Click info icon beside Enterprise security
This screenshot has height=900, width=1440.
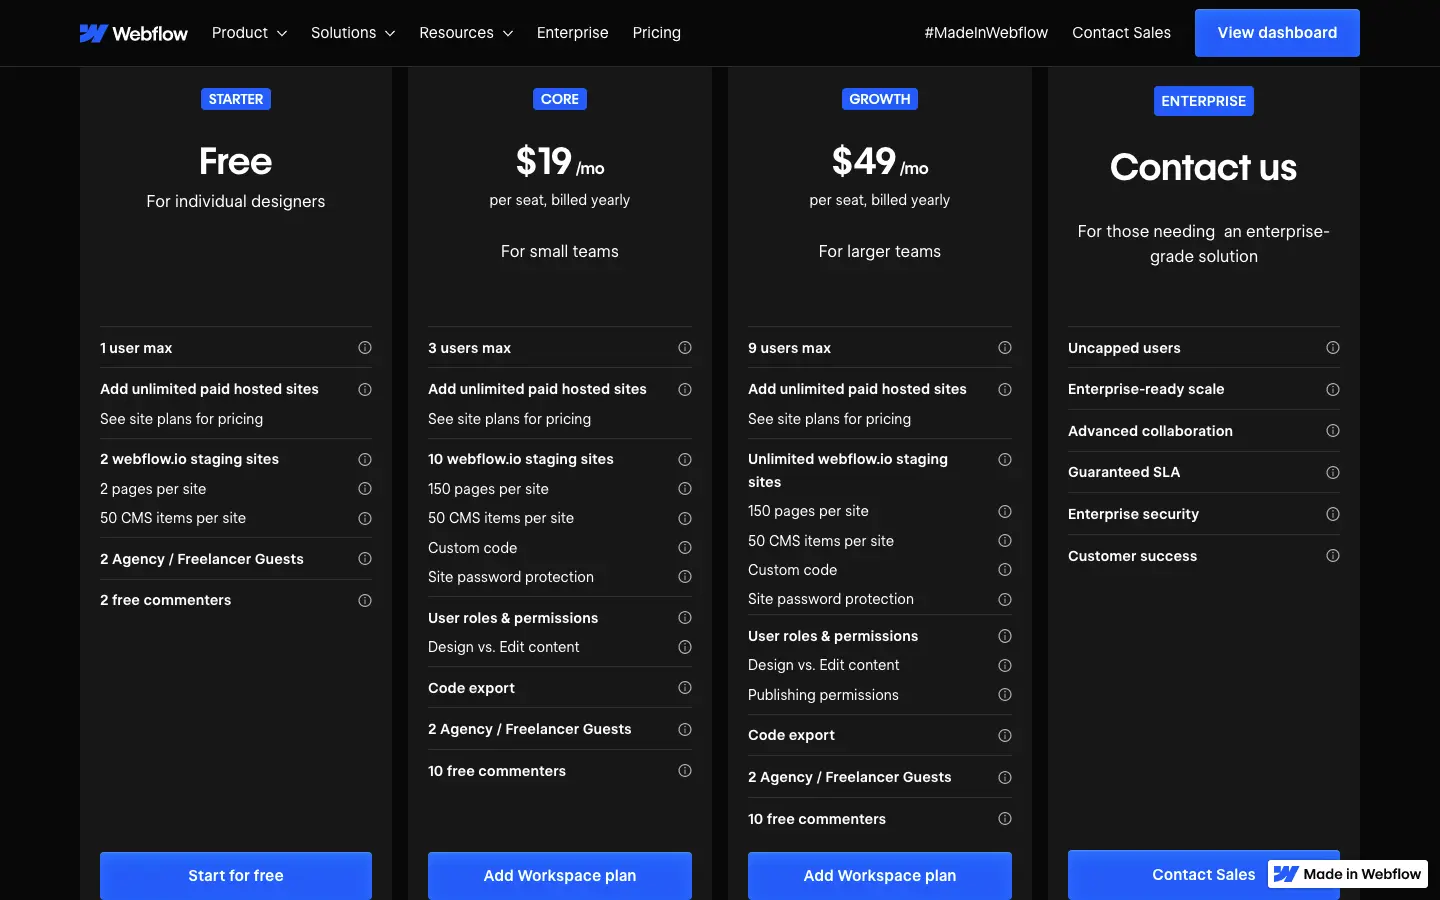(x=1333, y=514)
